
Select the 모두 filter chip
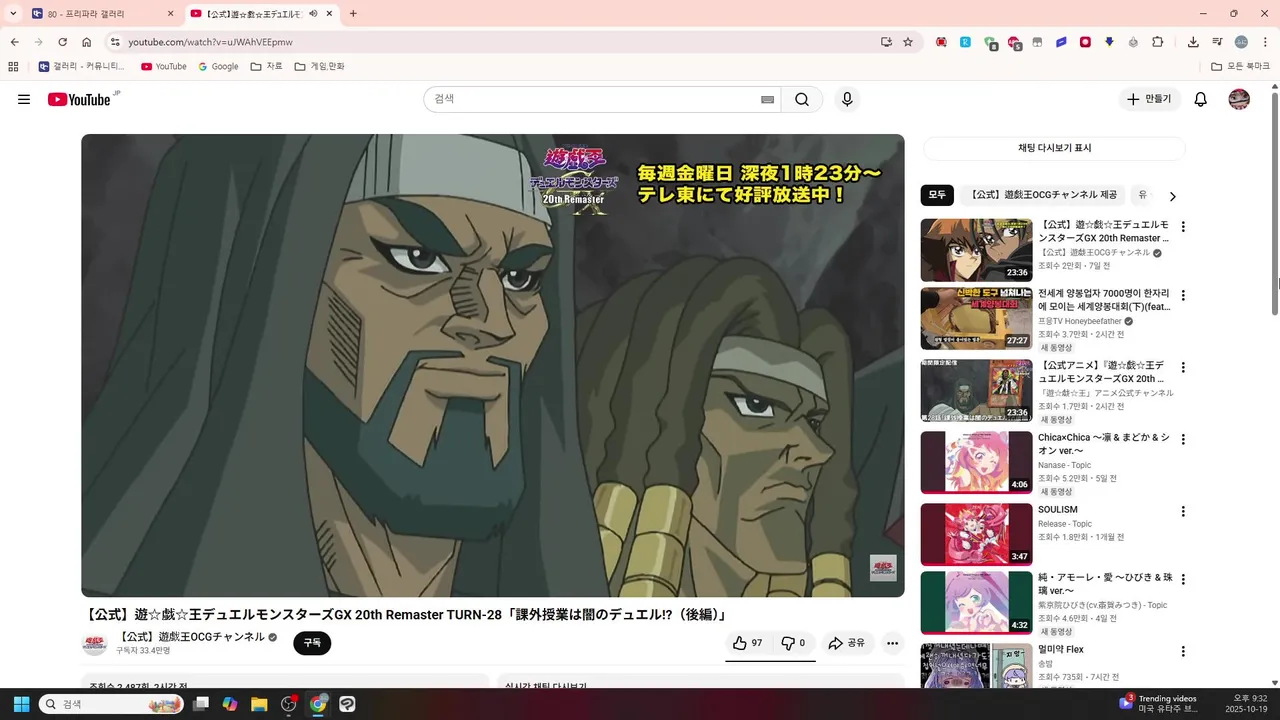tap(937, 196)
